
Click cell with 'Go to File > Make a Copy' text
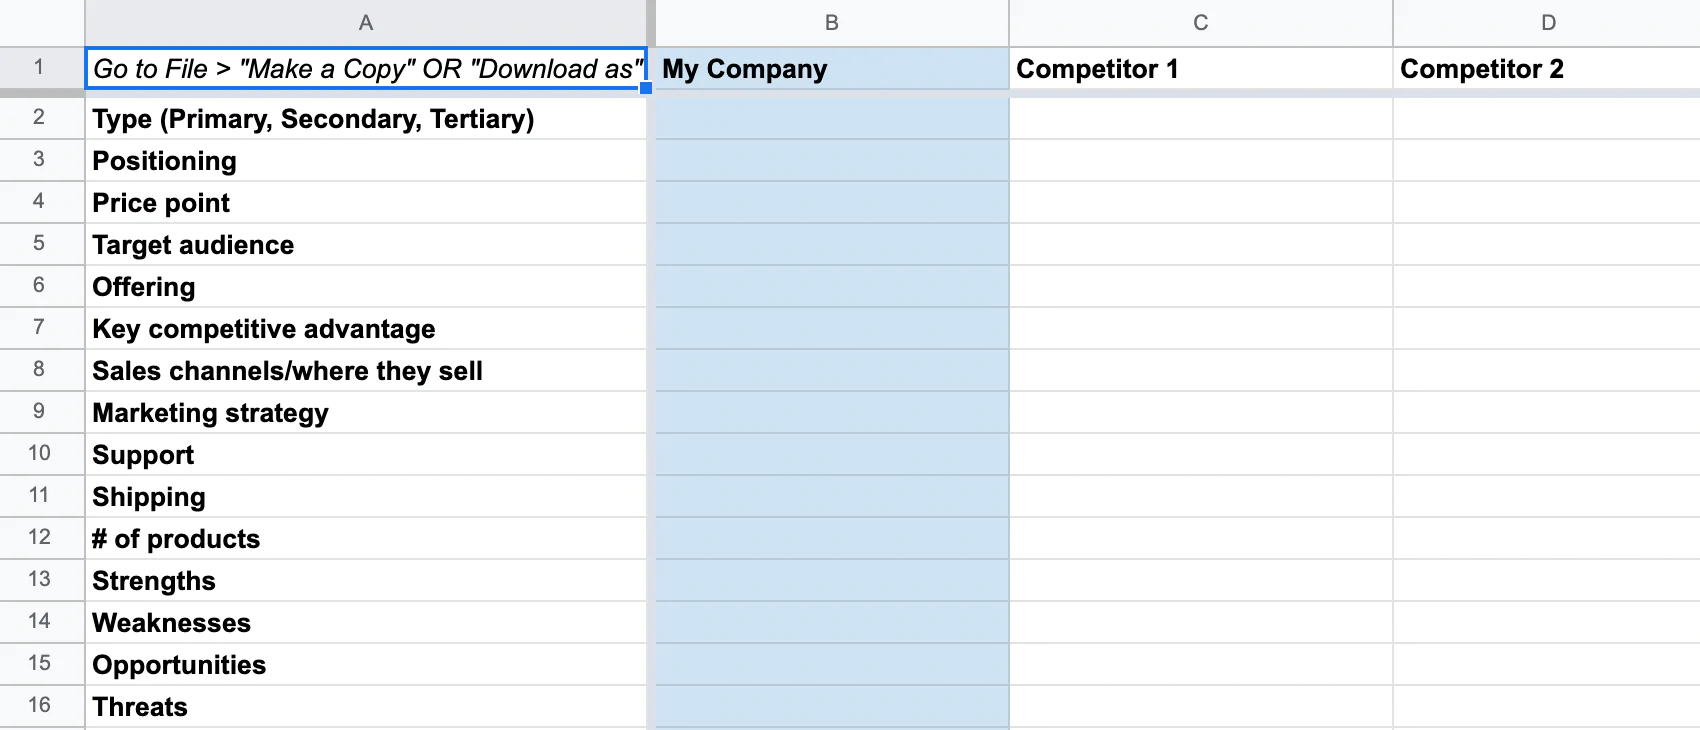366,68
